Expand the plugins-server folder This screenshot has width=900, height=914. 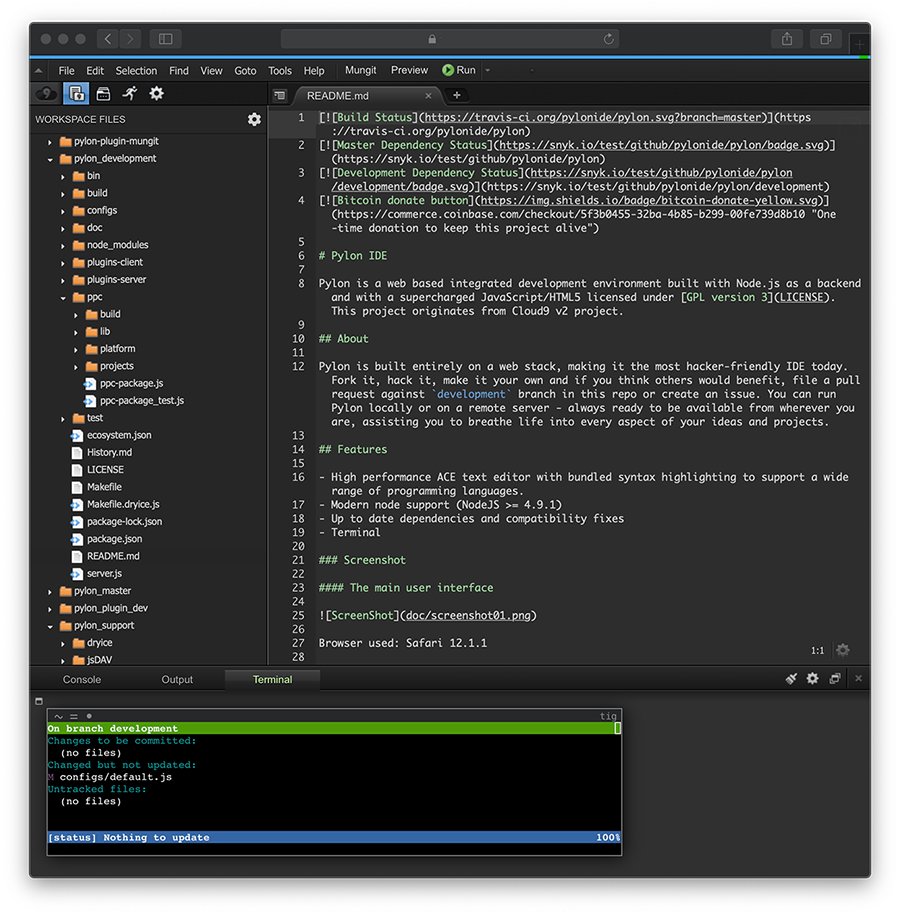click(63, 280)
